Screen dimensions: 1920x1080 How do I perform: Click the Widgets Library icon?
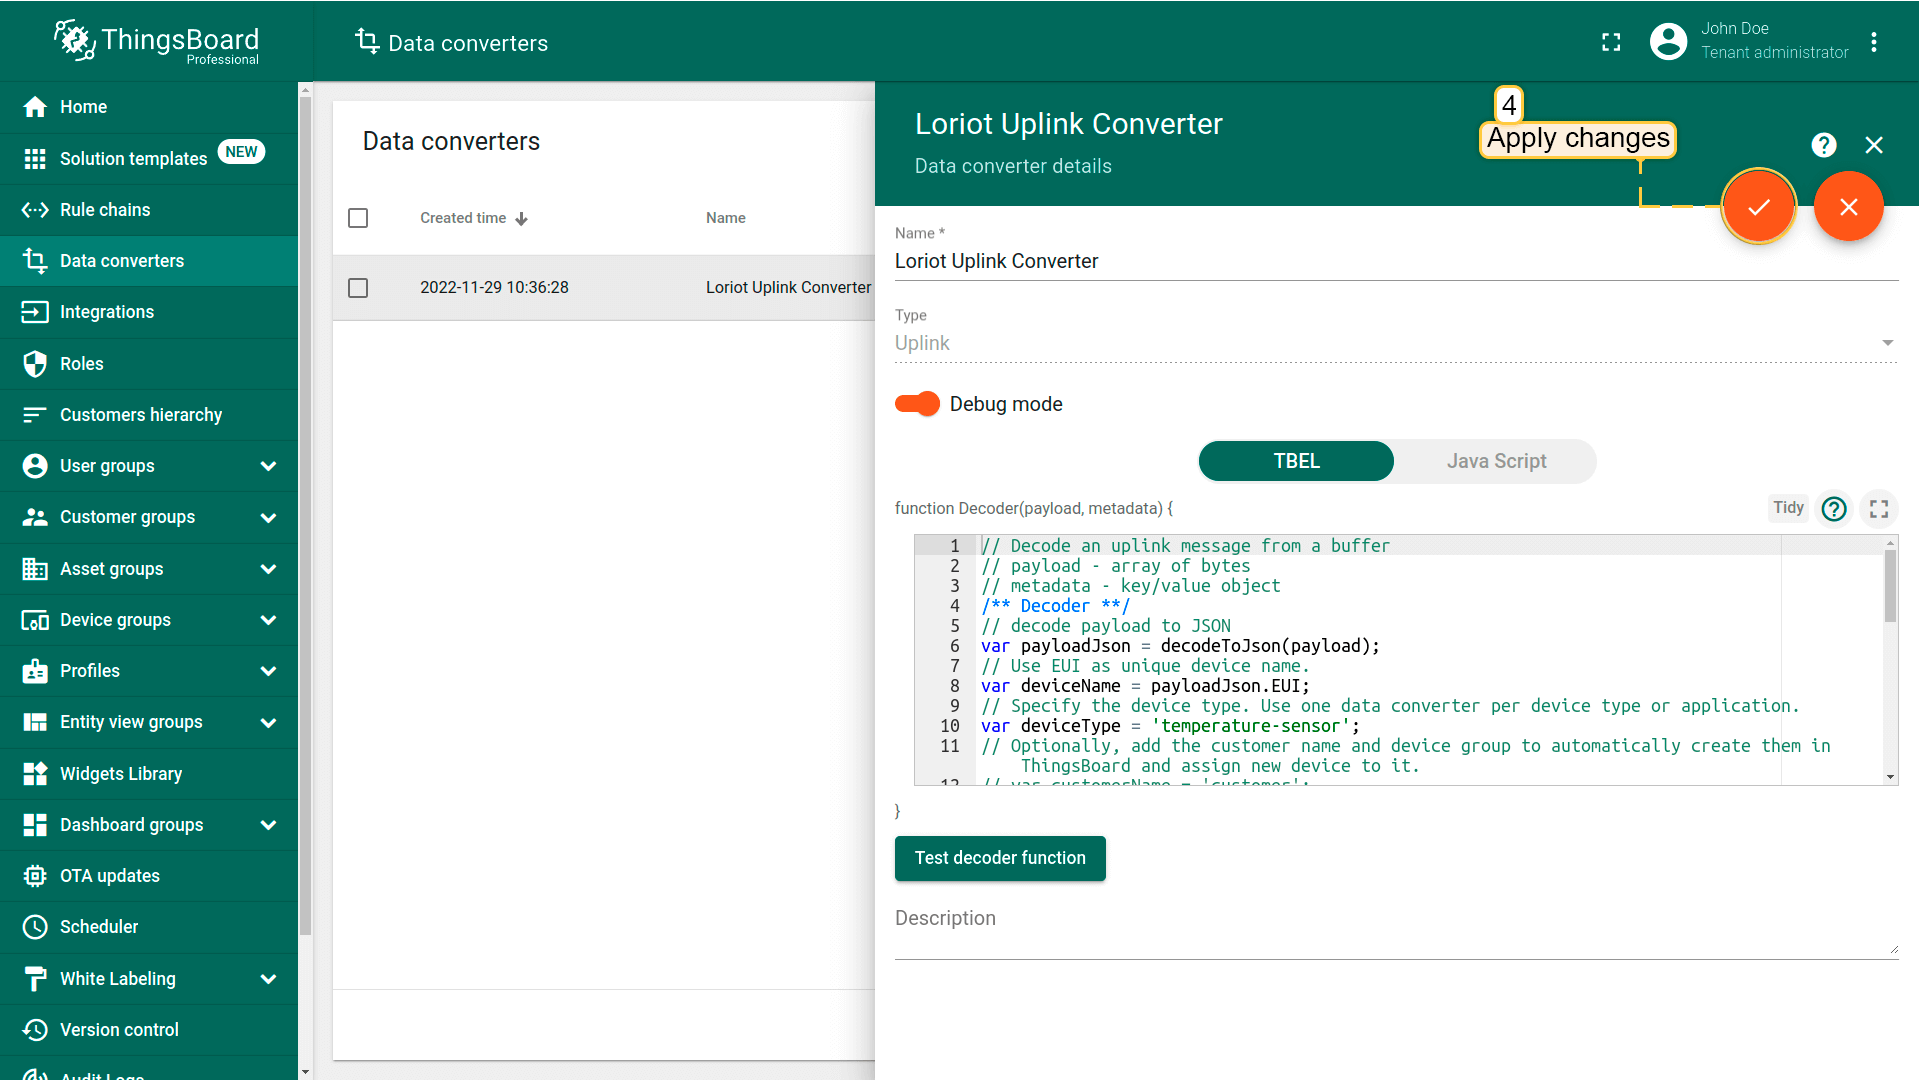pyautogui.click(x=35, y=774)
